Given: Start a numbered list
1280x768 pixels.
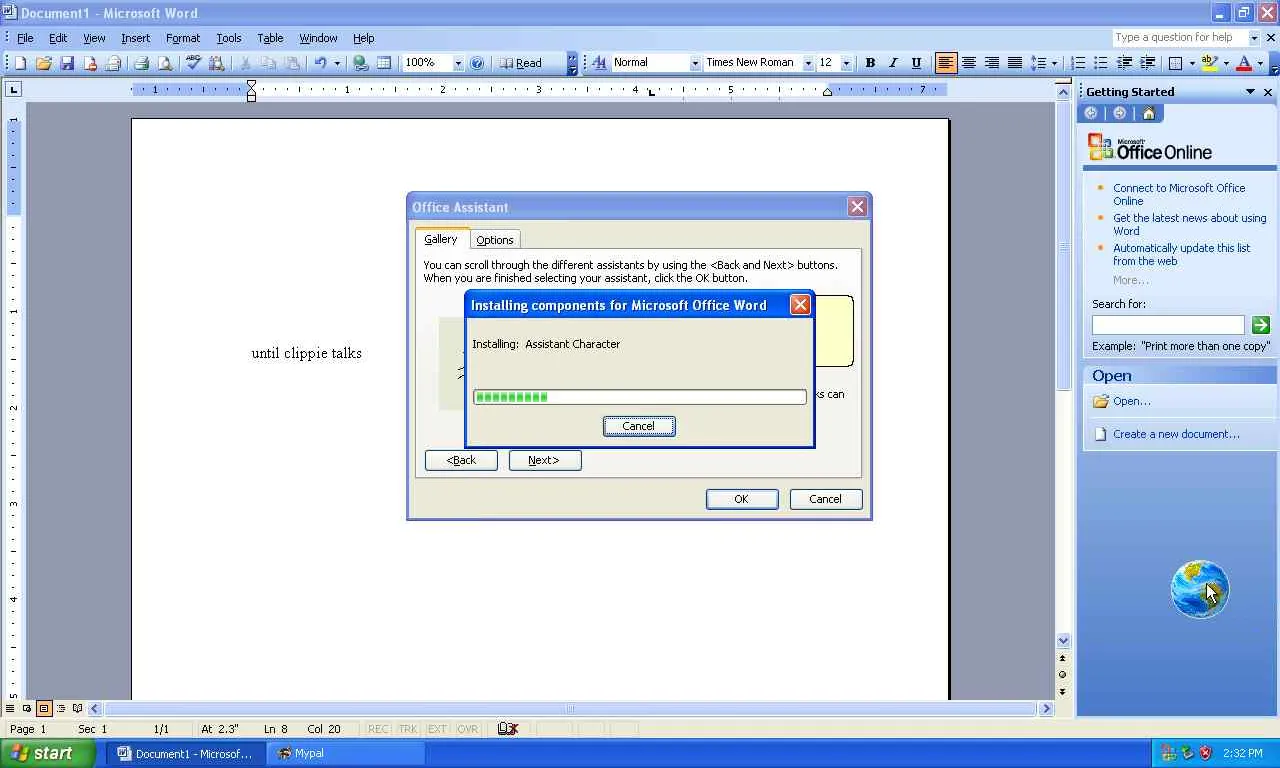Looking at the screenshot, I should click(1078, 63).
